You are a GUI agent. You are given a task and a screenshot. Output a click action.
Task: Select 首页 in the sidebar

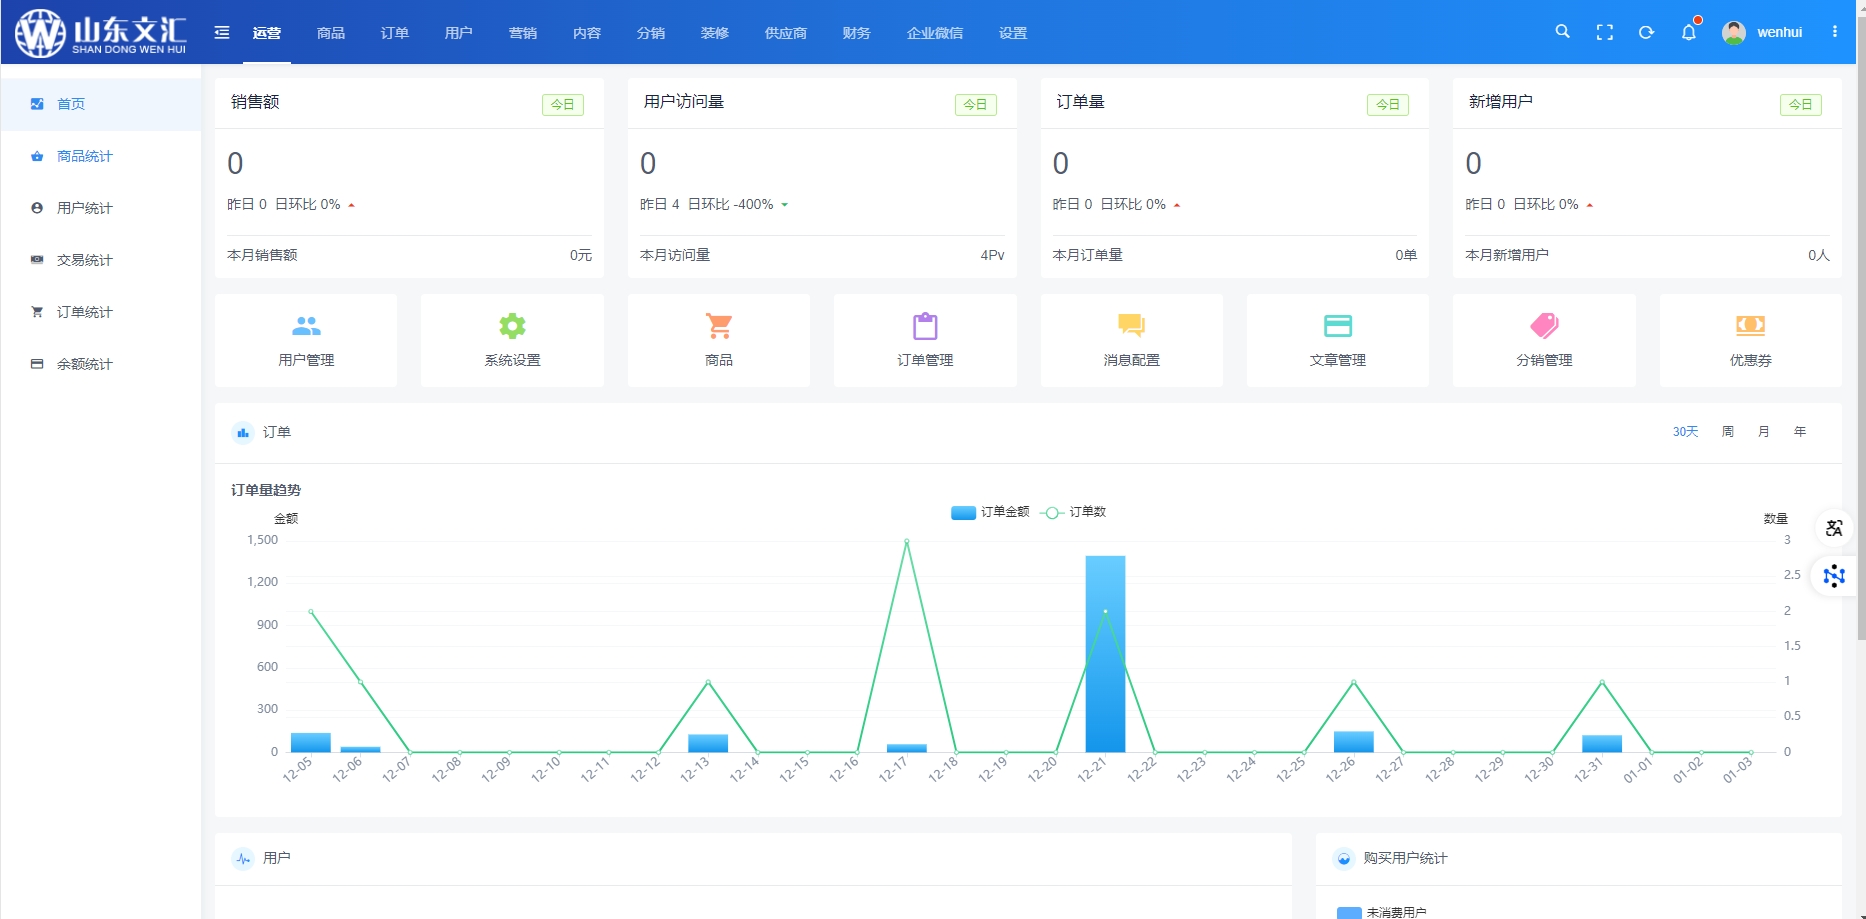click(101, 104)
